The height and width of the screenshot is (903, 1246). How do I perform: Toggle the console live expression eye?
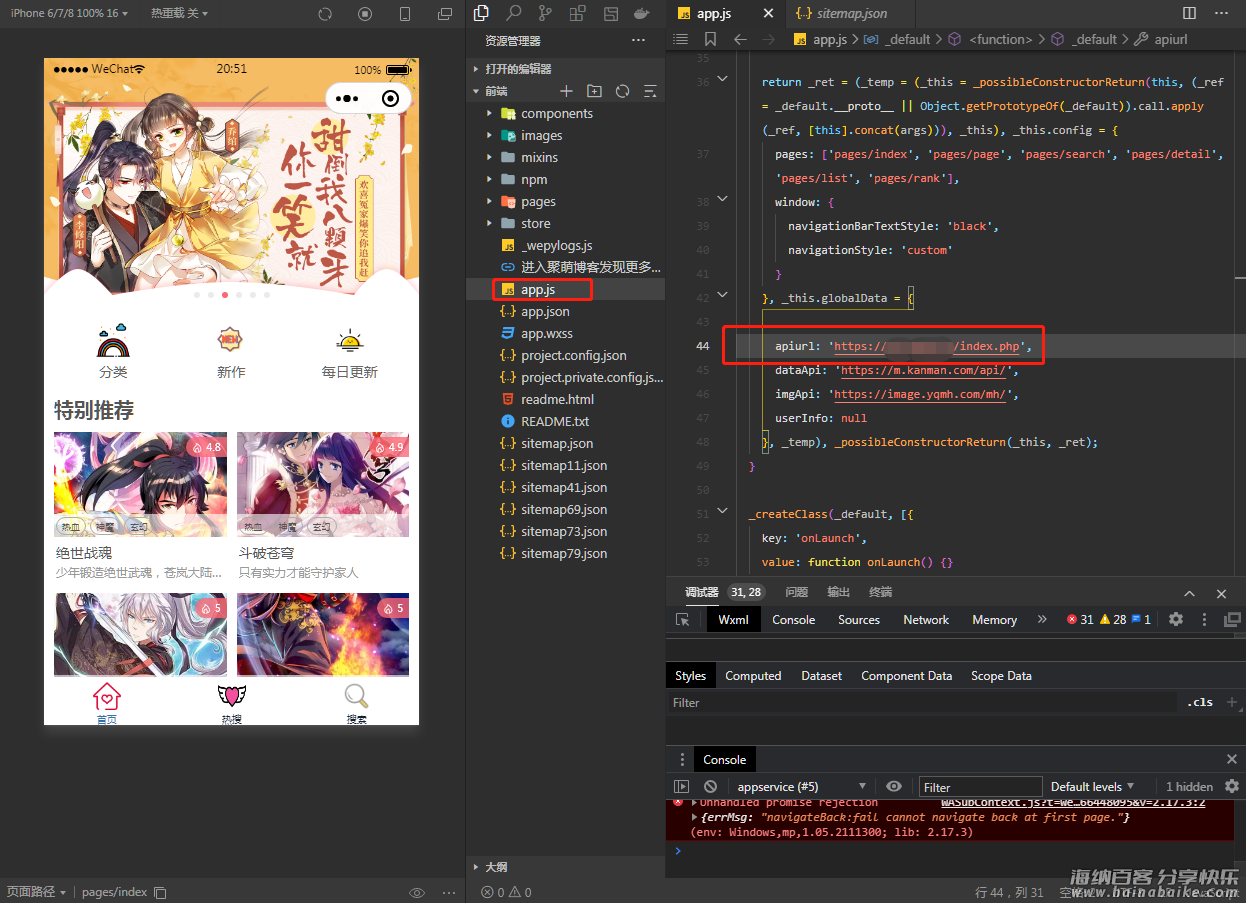coord(894,787)
